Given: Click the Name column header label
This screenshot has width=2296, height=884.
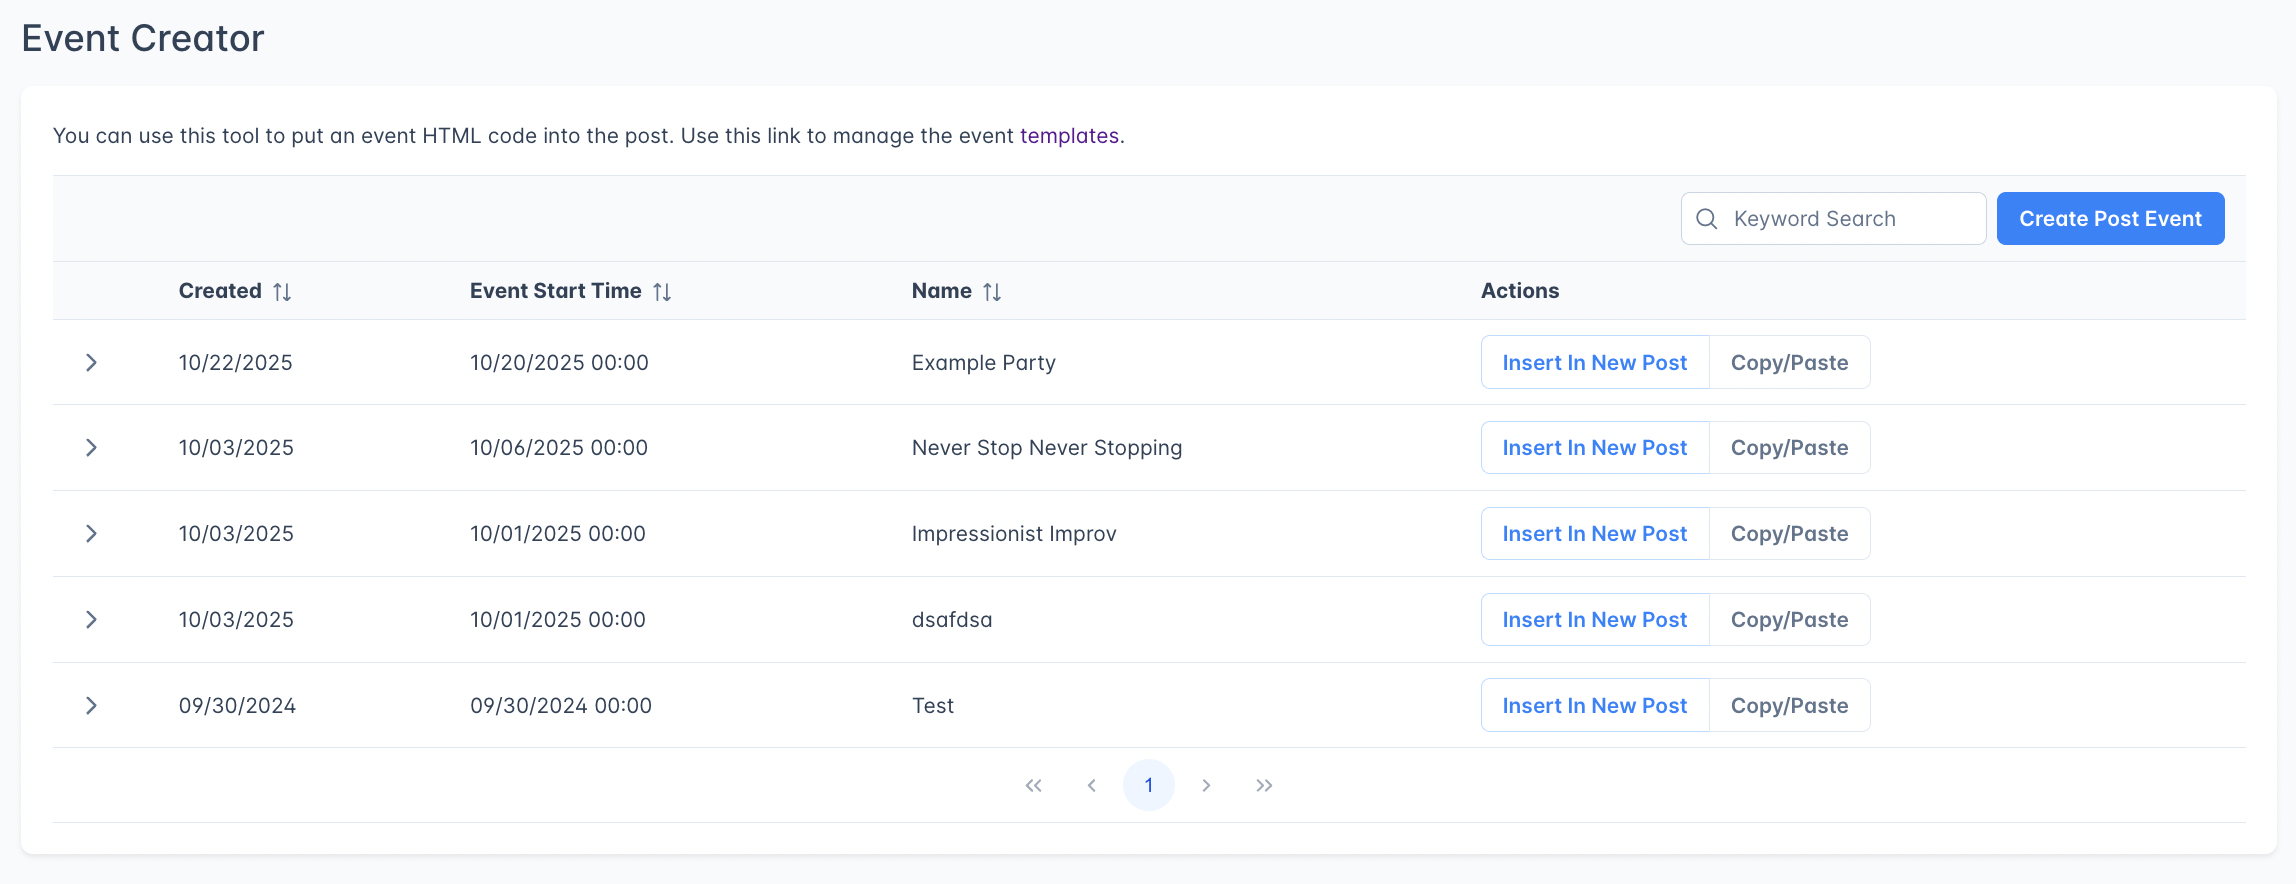Looking at the screenshot, I should (942, 291).
